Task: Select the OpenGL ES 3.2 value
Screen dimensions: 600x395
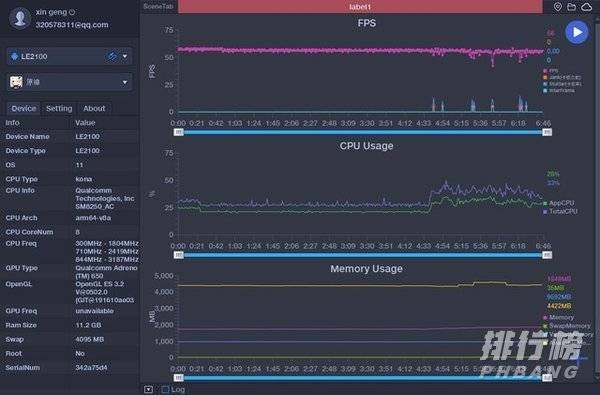Action: [104, 292]
